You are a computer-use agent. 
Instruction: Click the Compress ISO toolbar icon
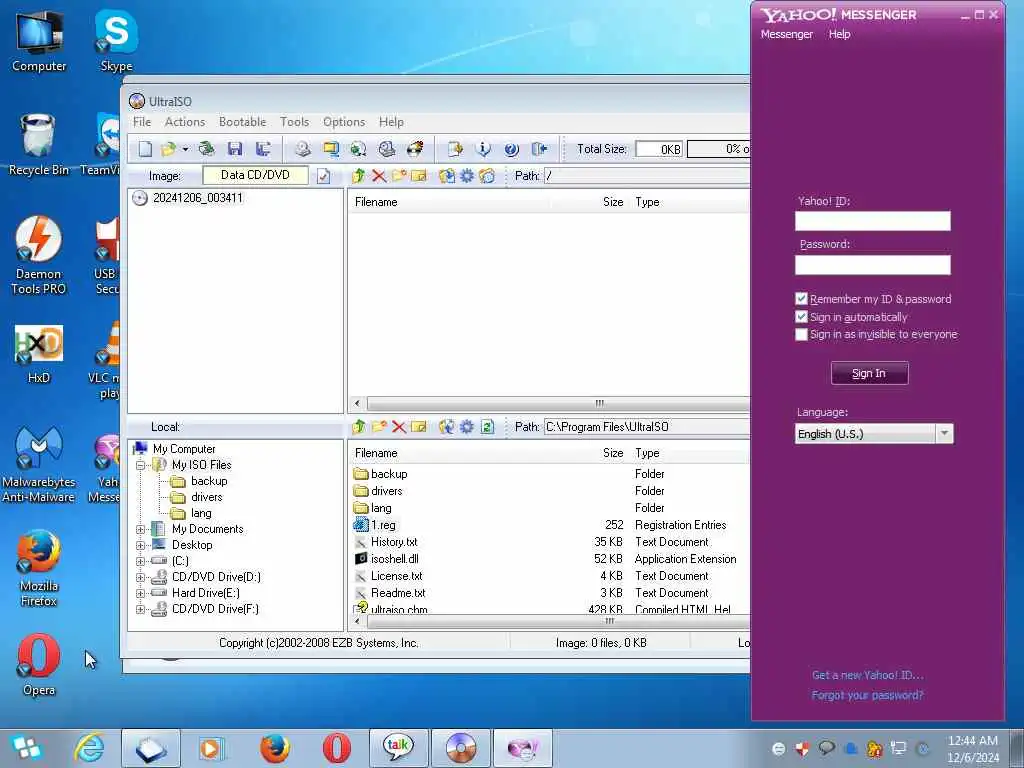[331, 149]
